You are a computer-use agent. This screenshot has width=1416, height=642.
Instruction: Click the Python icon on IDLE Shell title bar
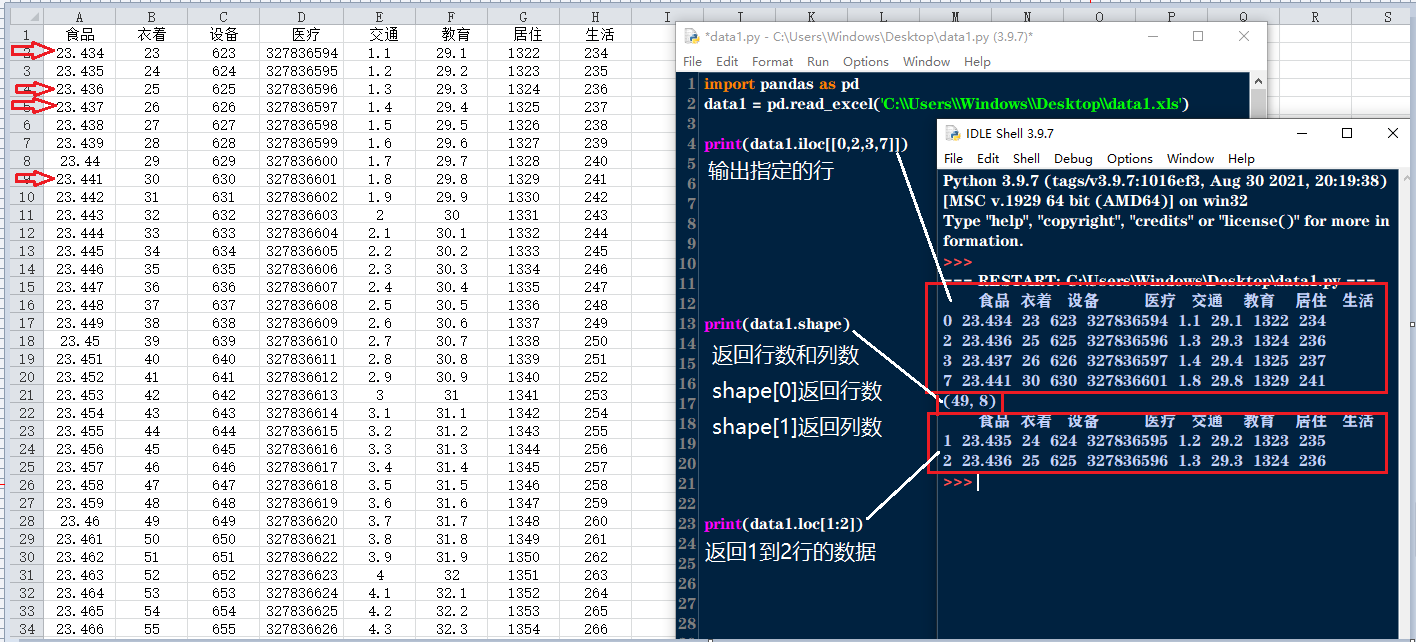952,133
